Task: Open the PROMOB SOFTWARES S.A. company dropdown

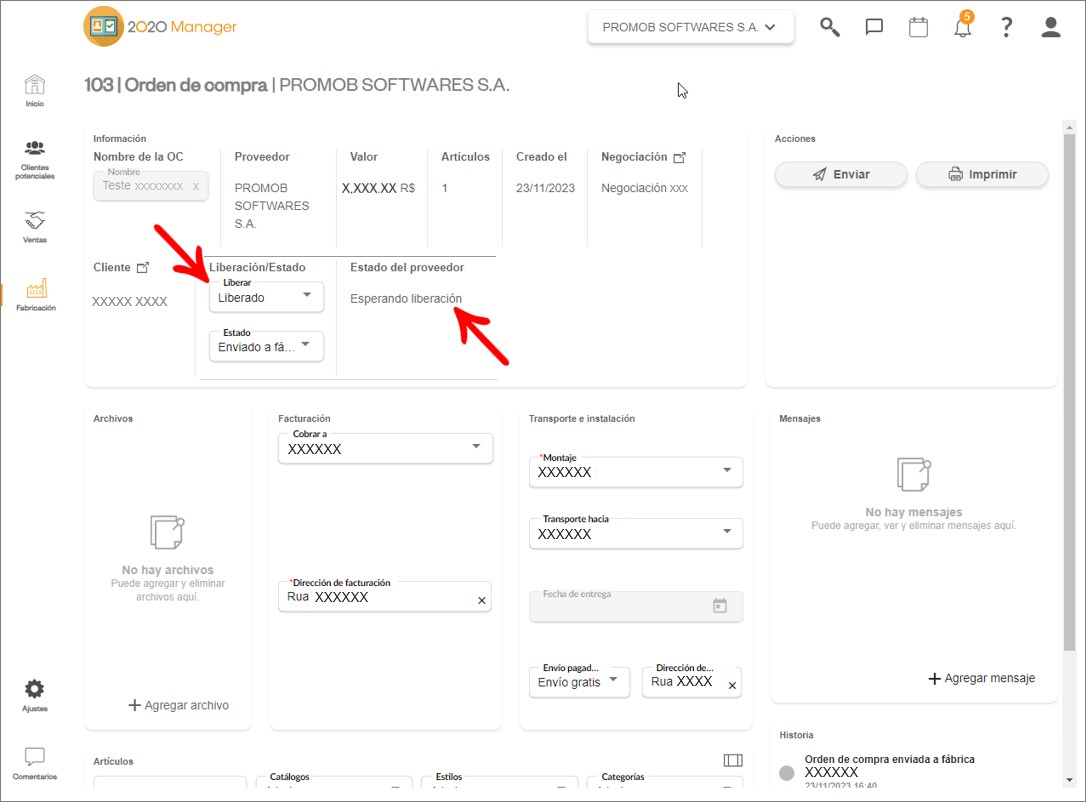Action: pos(691,27)
